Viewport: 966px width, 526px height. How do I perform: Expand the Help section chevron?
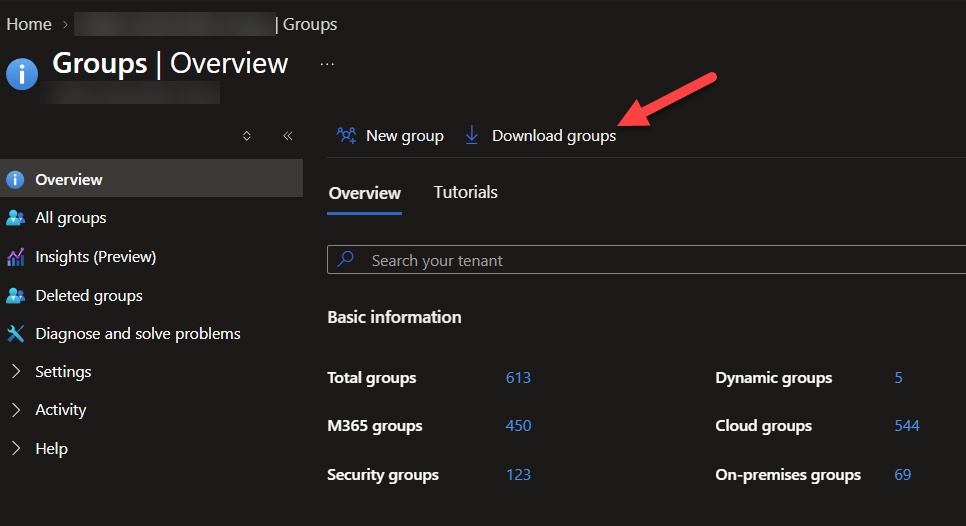(16, 448)
